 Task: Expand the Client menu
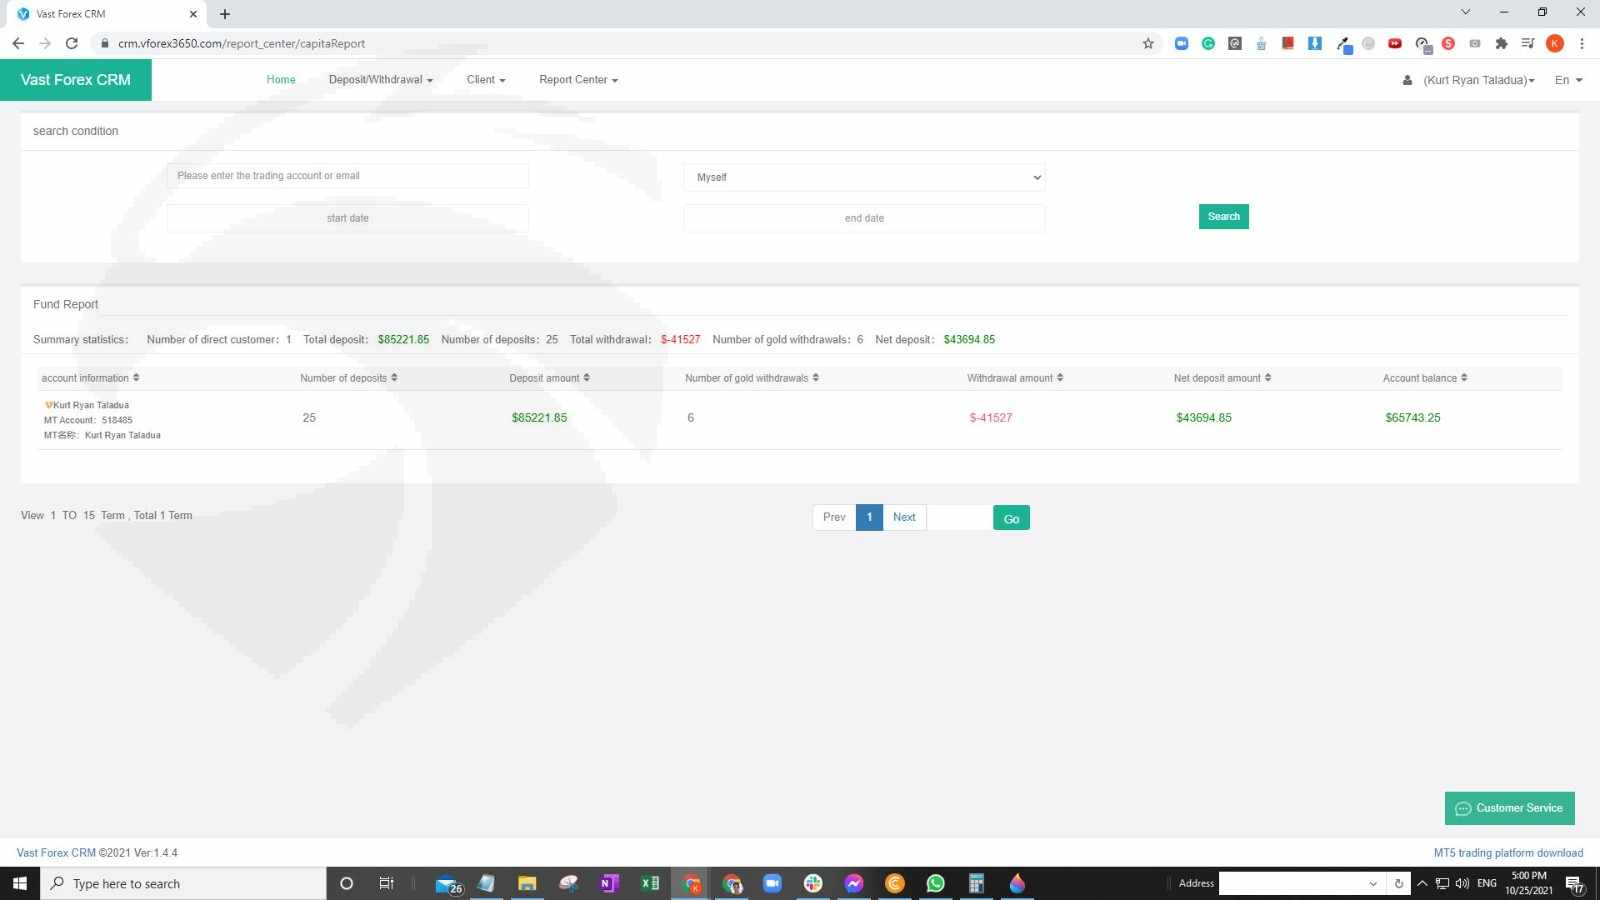click(486, 80)
